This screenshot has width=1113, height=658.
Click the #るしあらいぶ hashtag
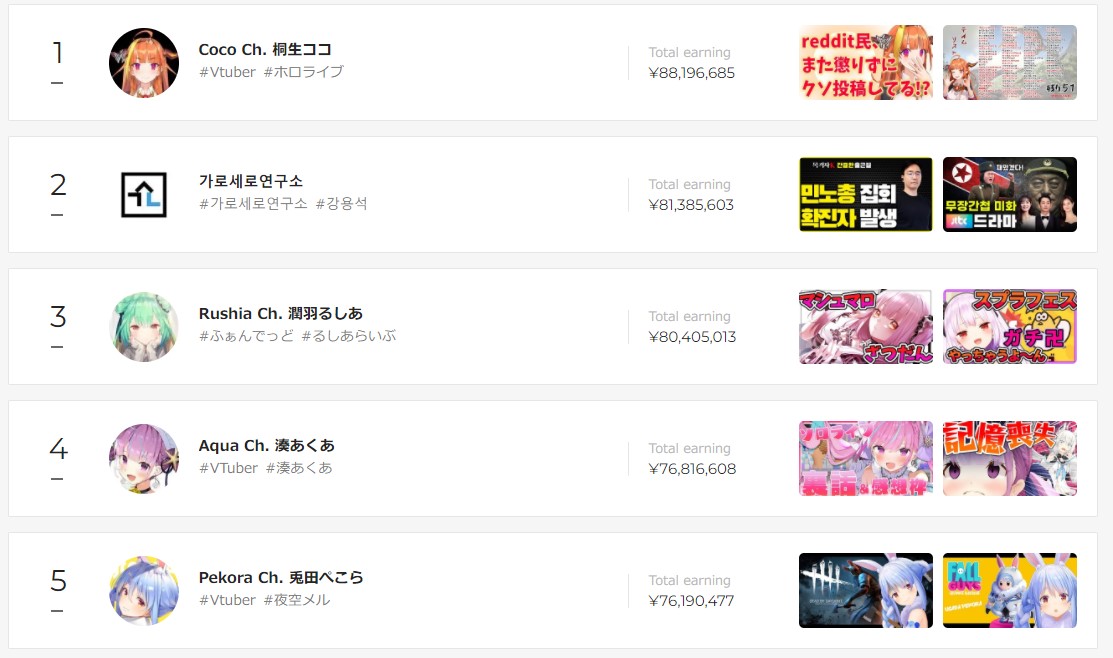(349, 336)
